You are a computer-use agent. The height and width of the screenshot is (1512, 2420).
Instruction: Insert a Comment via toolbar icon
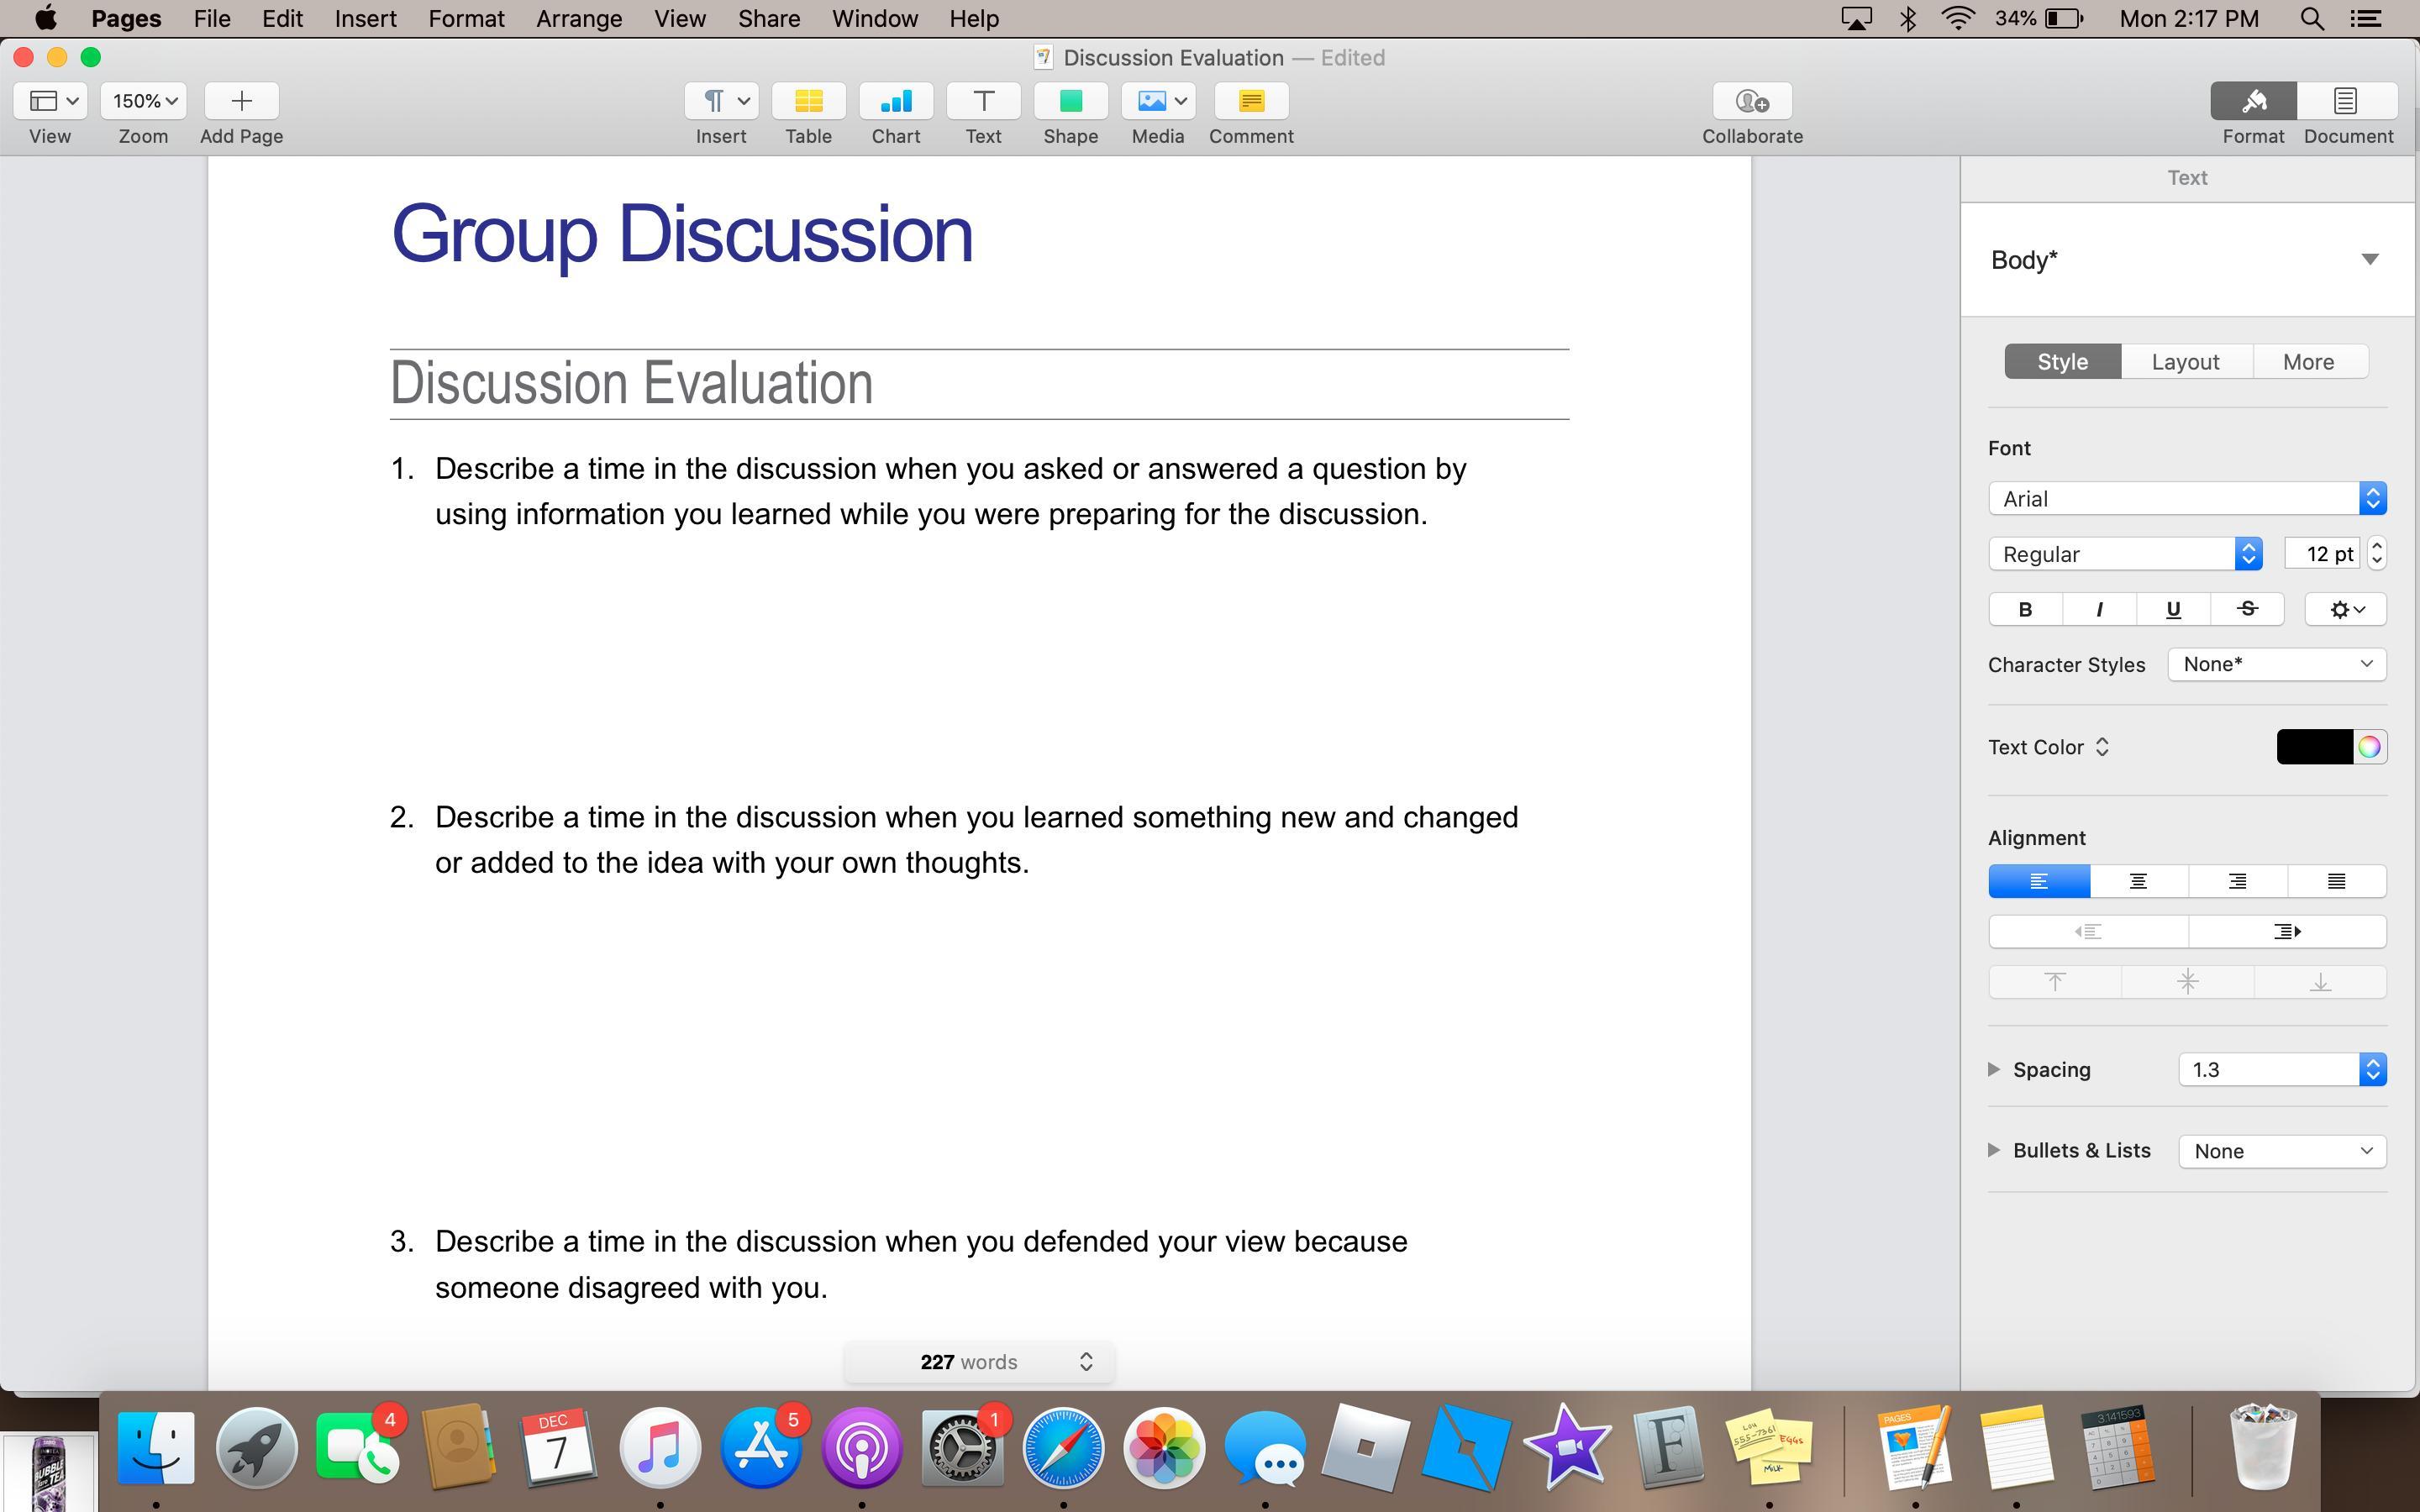tap(1250, 101)
